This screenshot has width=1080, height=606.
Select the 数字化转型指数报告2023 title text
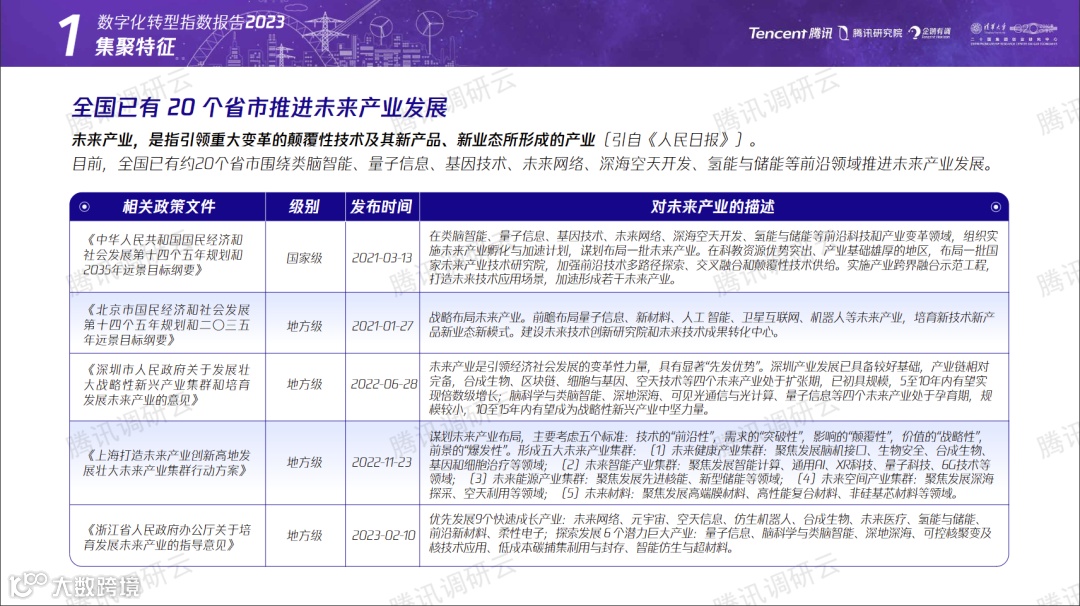(191, 22)
